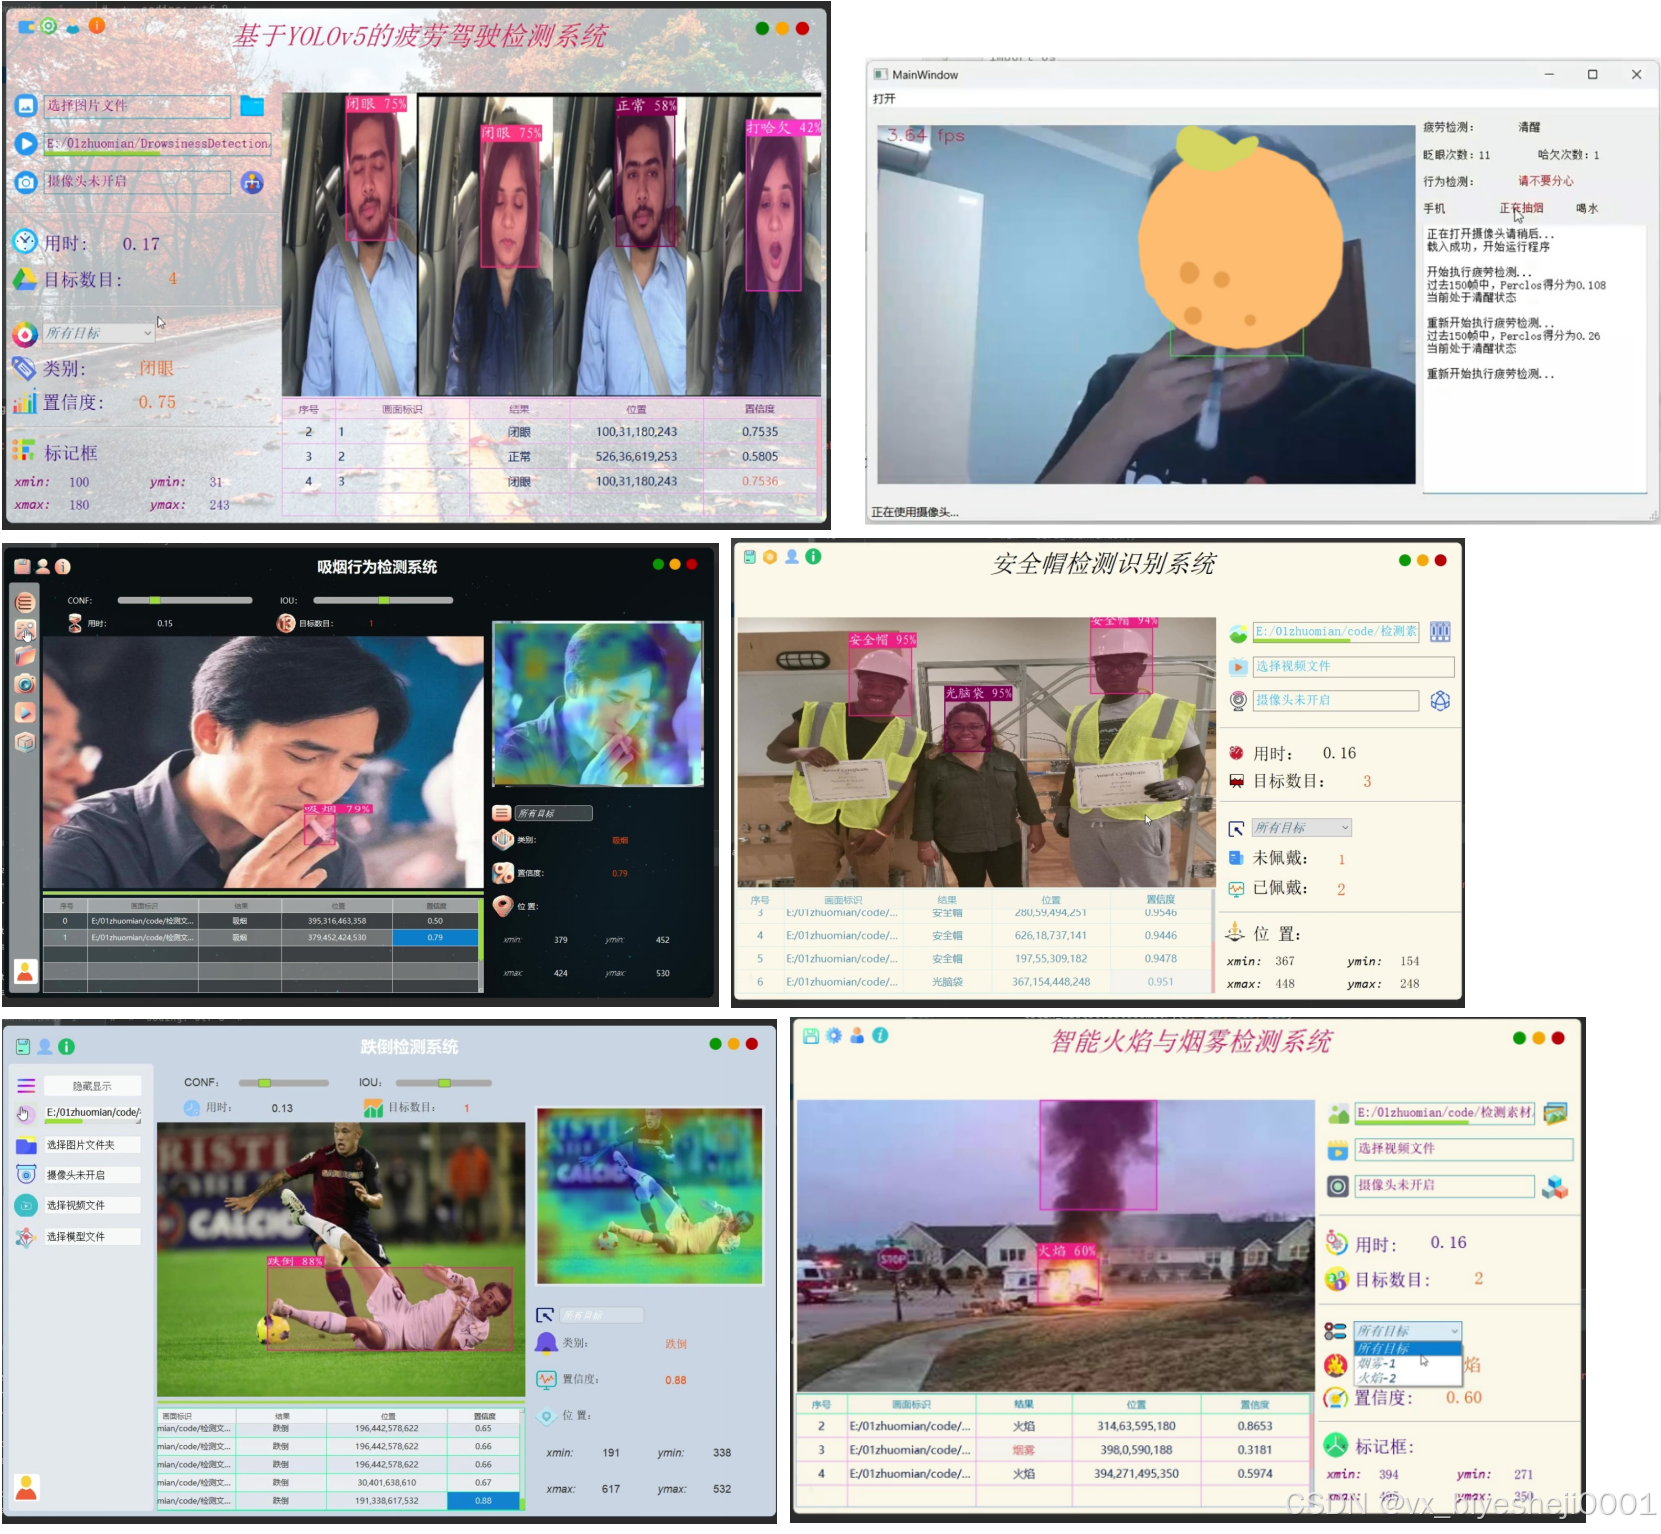Open 所有目标 dropdown in fatigue driving detection window
The width and height of the screenshot is (1661, 1534).
98,333
